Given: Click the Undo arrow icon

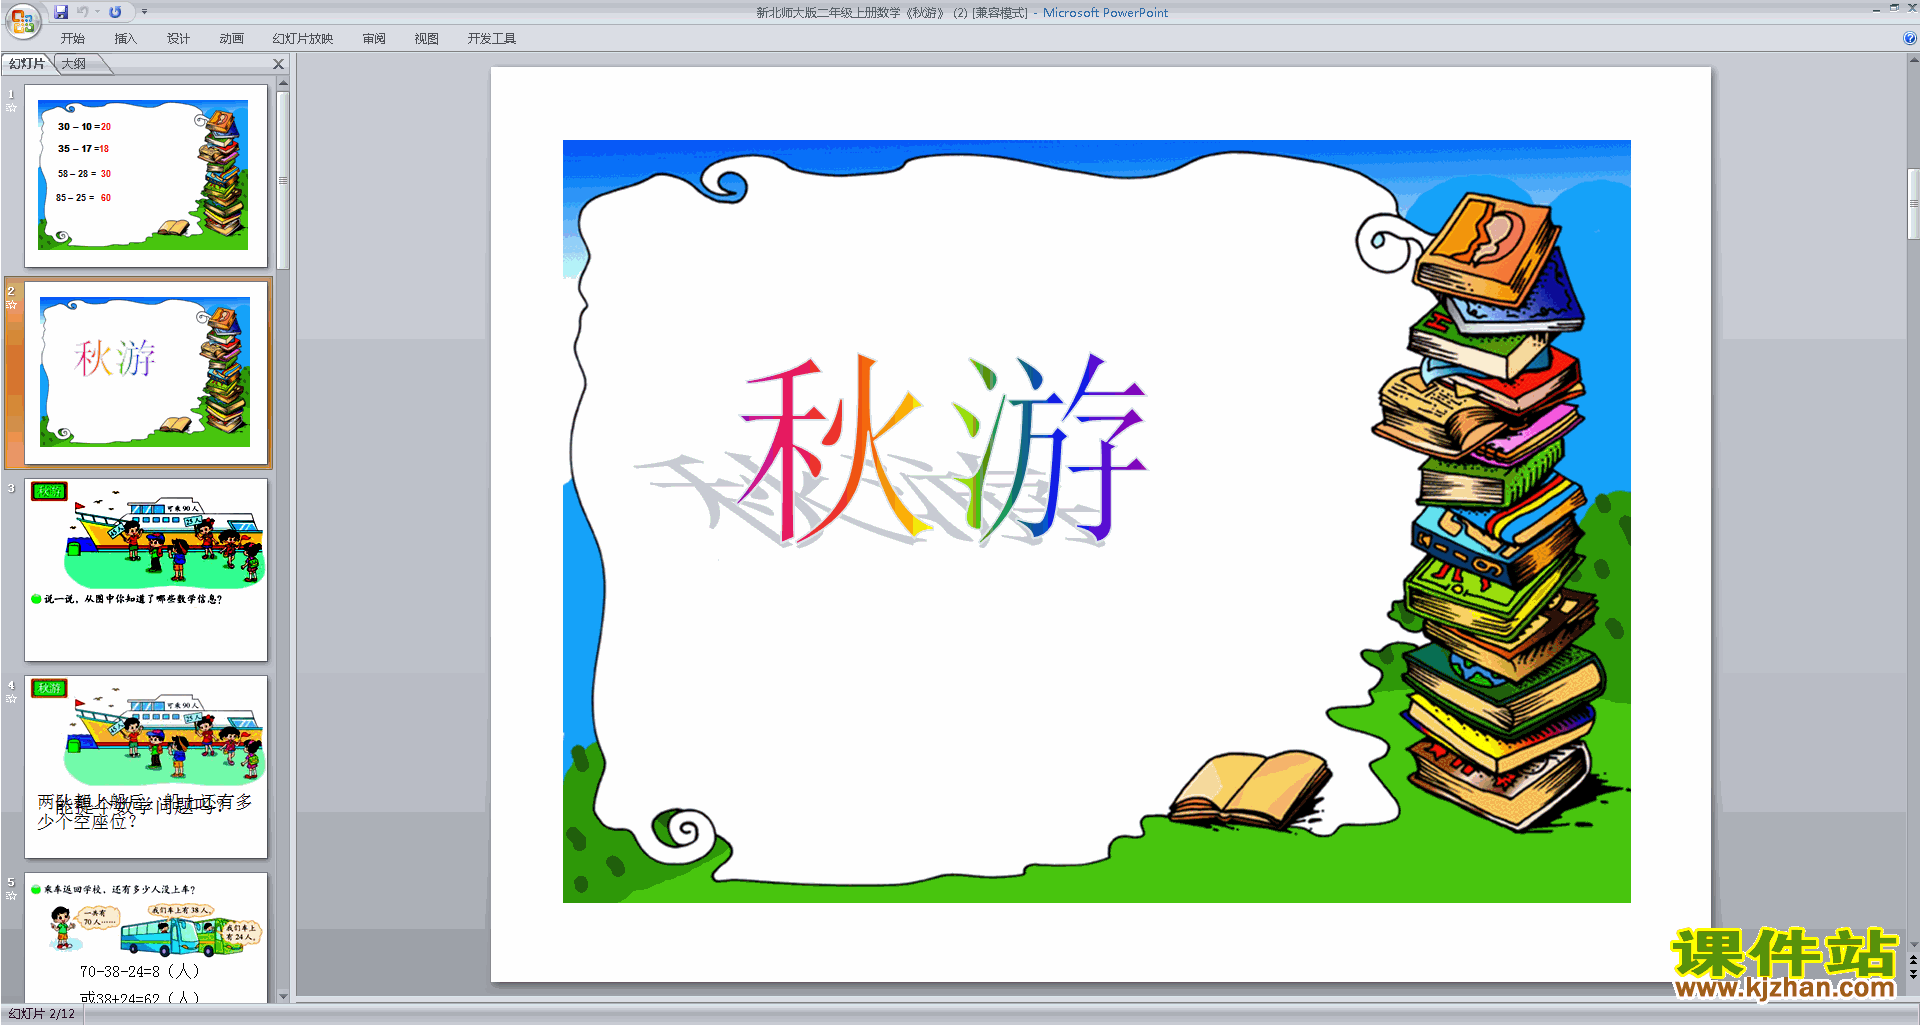Looking at the screenshot, I should pos(83,12).
